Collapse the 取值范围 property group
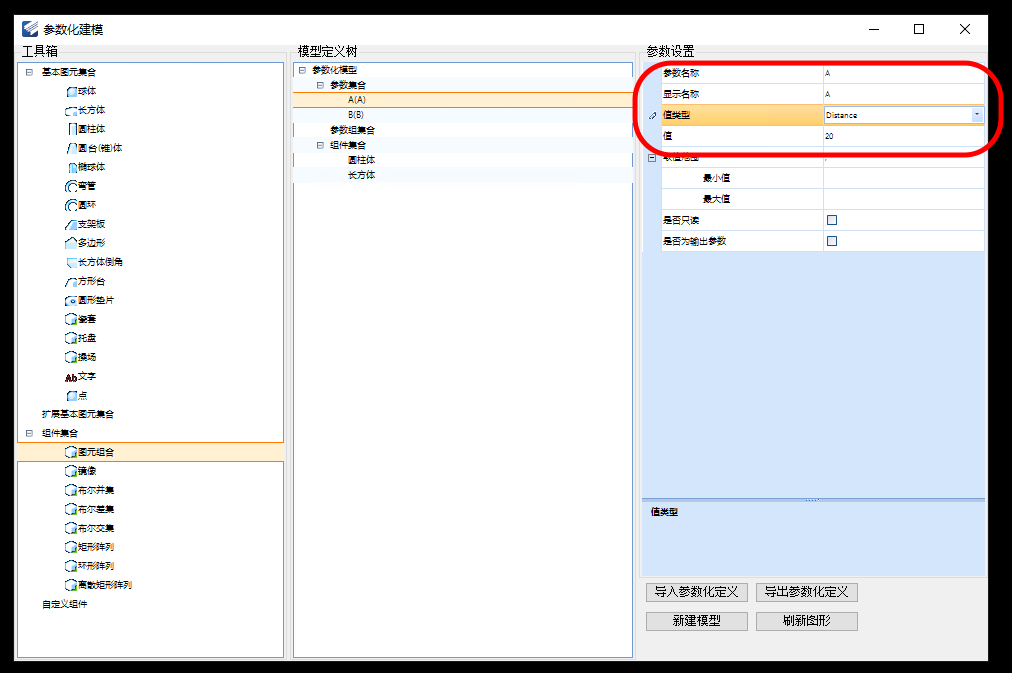The image size is (1012, 673). (x=652, y=157)
